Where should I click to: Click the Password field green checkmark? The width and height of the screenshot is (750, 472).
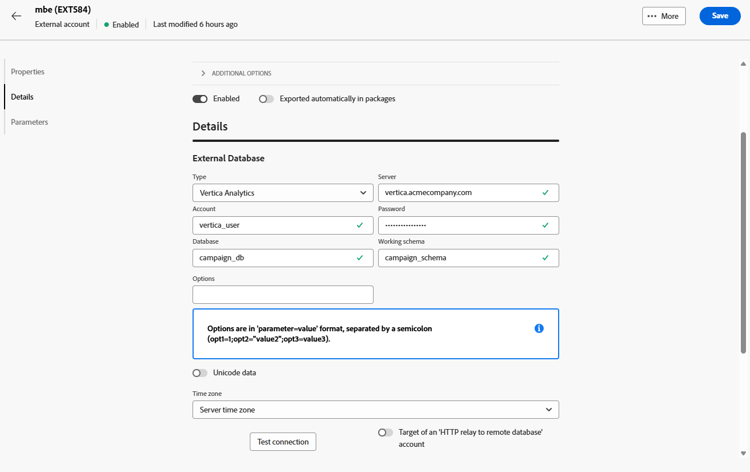click(545, 225)
